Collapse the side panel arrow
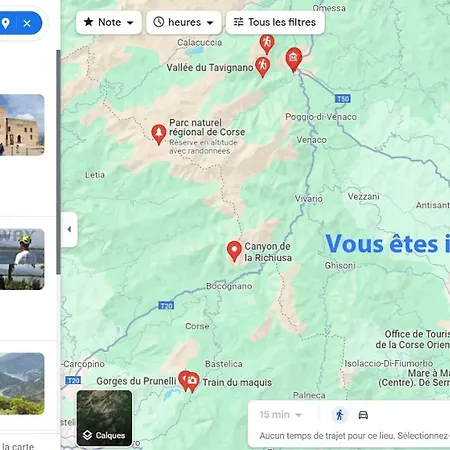 pyautogui.click(x=69, y=229)
